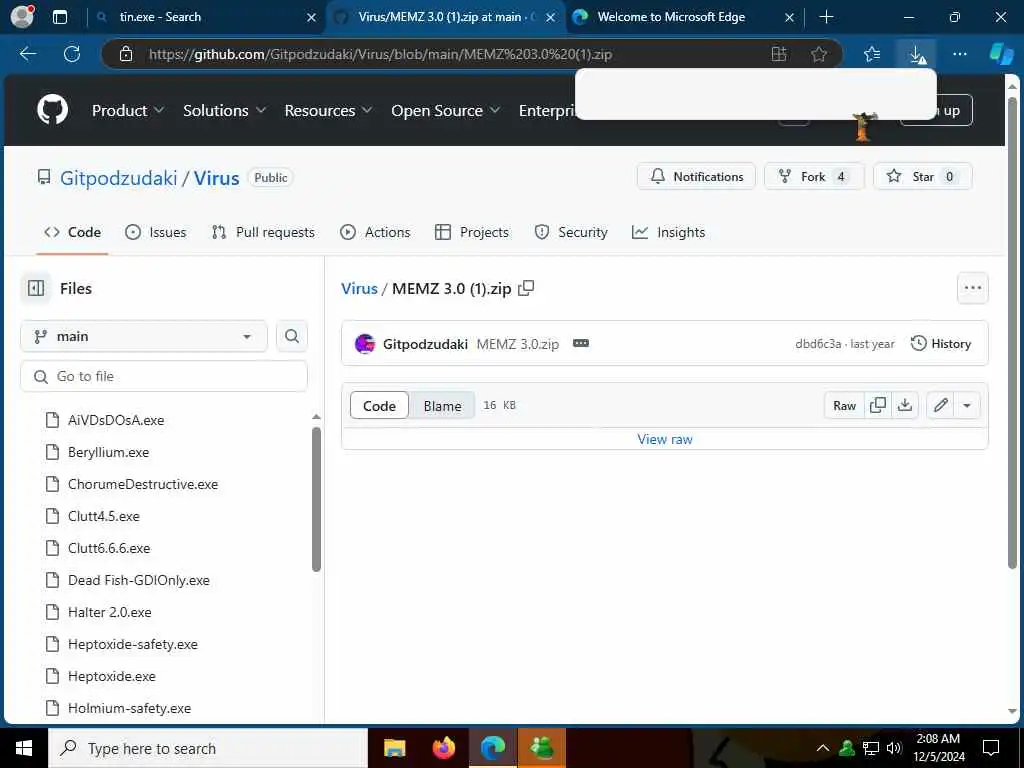This screenshot has height=768, width=1024.
Task: Expand Open Source dropdown menu
Action: tap(445, 110)
